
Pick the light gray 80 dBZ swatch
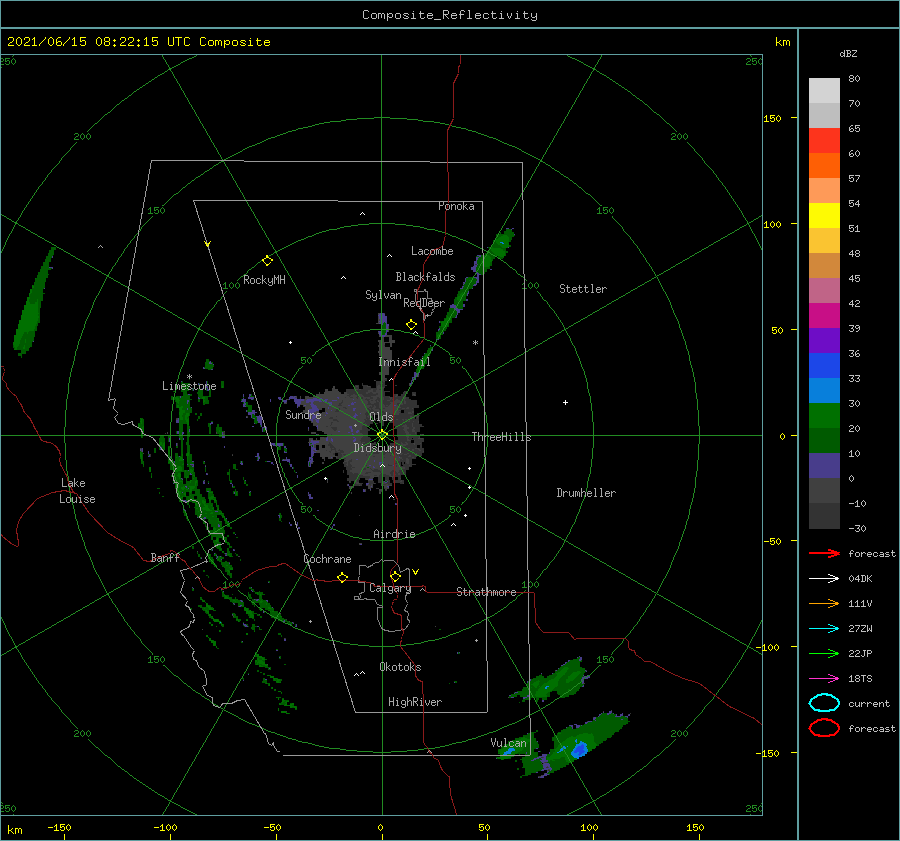tap(824, 91)
